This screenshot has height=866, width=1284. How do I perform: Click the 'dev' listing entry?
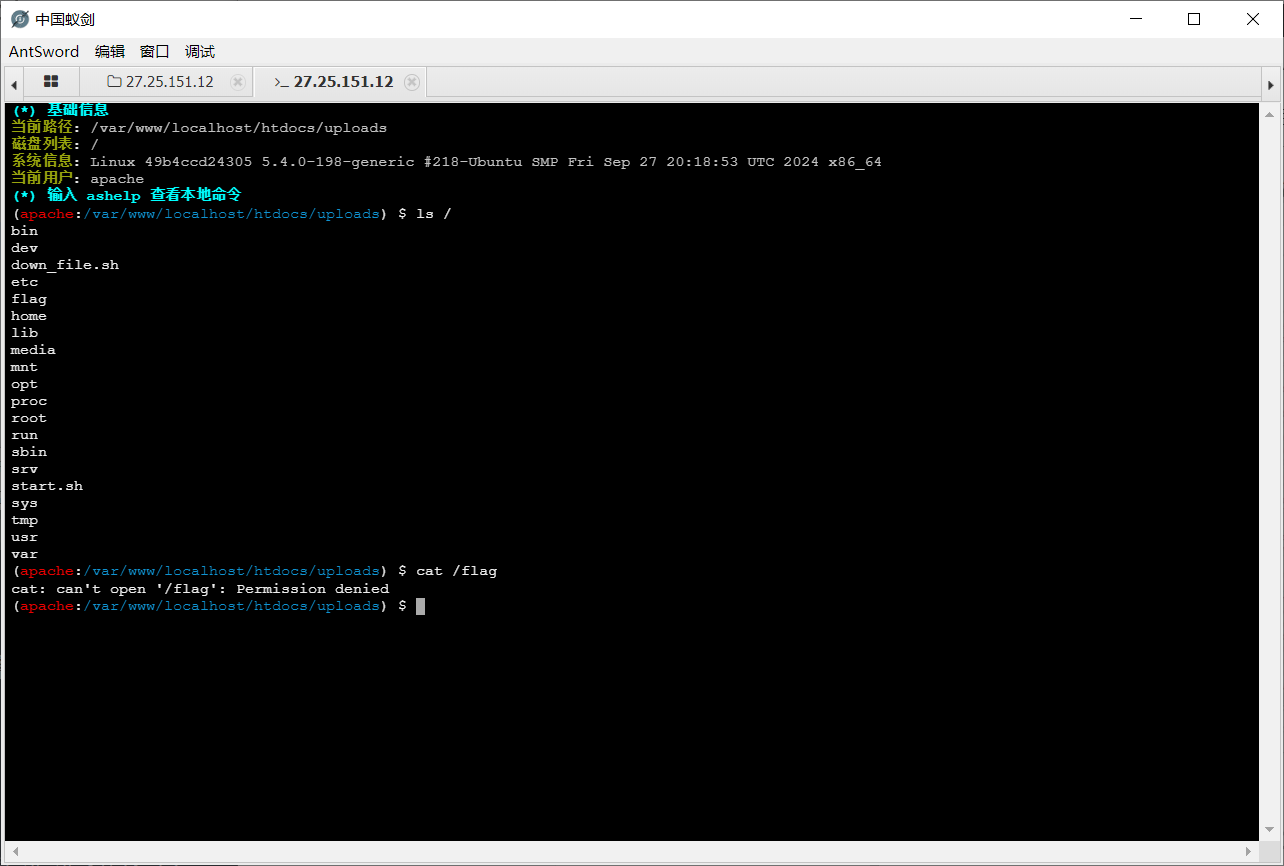click(x=24, y=248)
